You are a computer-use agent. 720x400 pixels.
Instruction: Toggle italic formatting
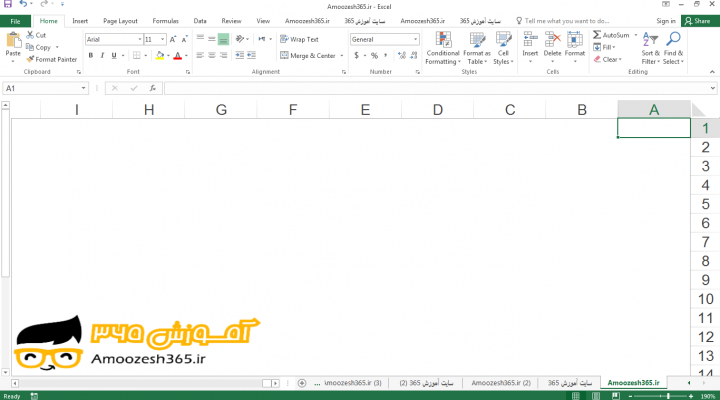click(102, 56)
